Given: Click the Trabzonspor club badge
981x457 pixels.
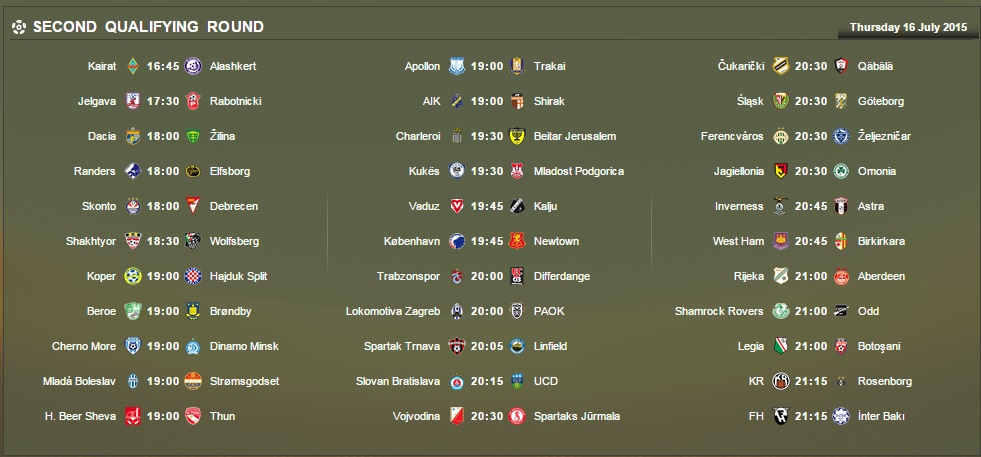Looking at the screenshot, I should click(456, 276).
